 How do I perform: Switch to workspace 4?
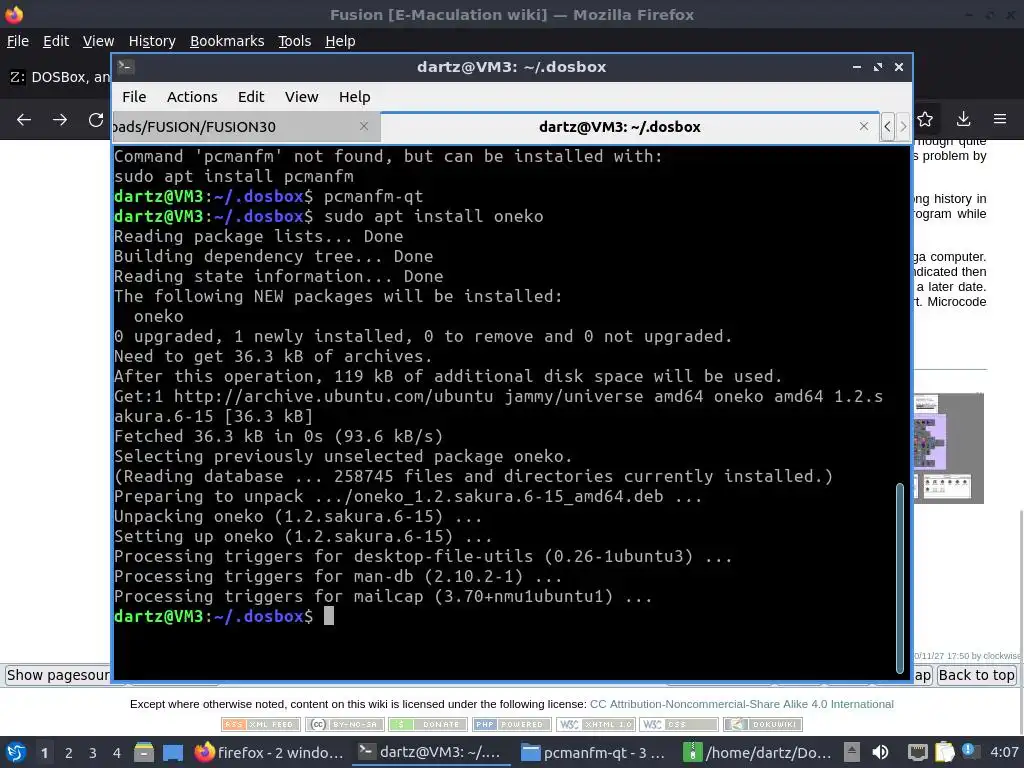tap(117, 753)
